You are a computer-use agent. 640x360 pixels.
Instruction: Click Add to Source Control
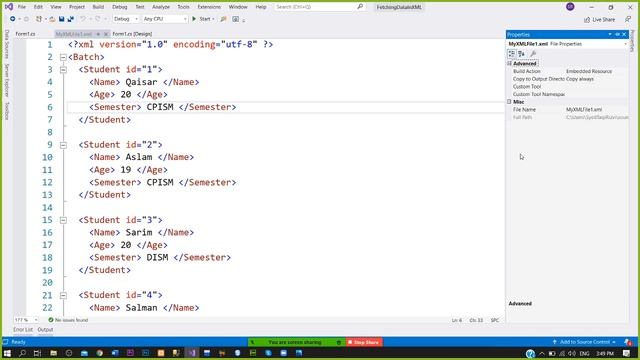(584, 342)
